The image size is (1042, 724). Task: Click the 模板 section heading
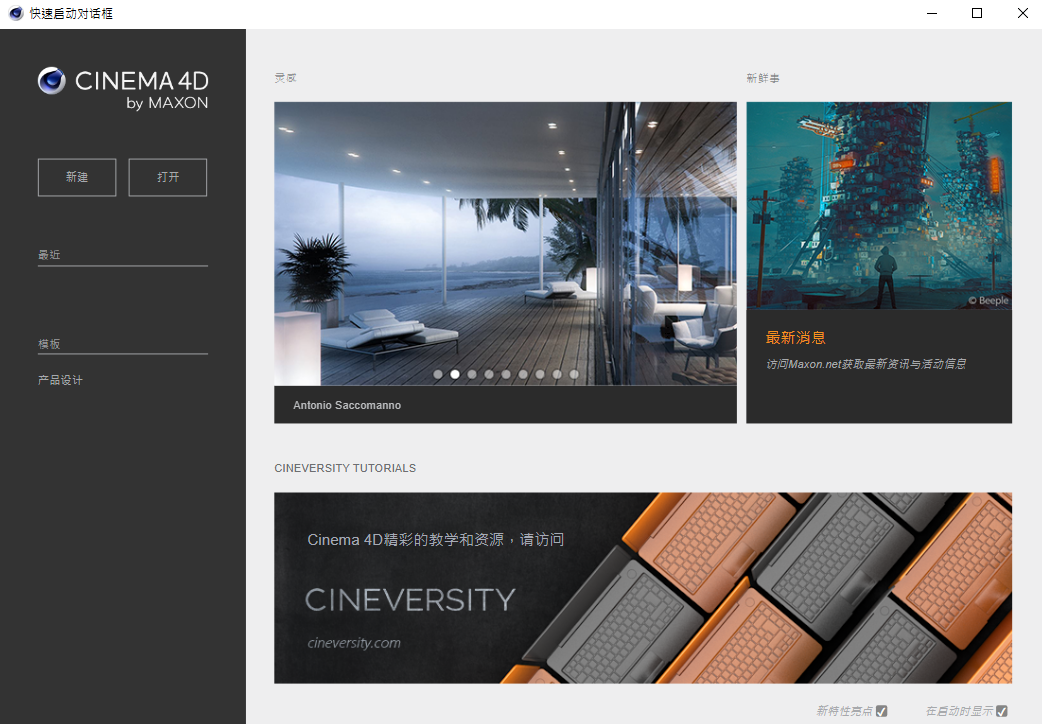49,344
